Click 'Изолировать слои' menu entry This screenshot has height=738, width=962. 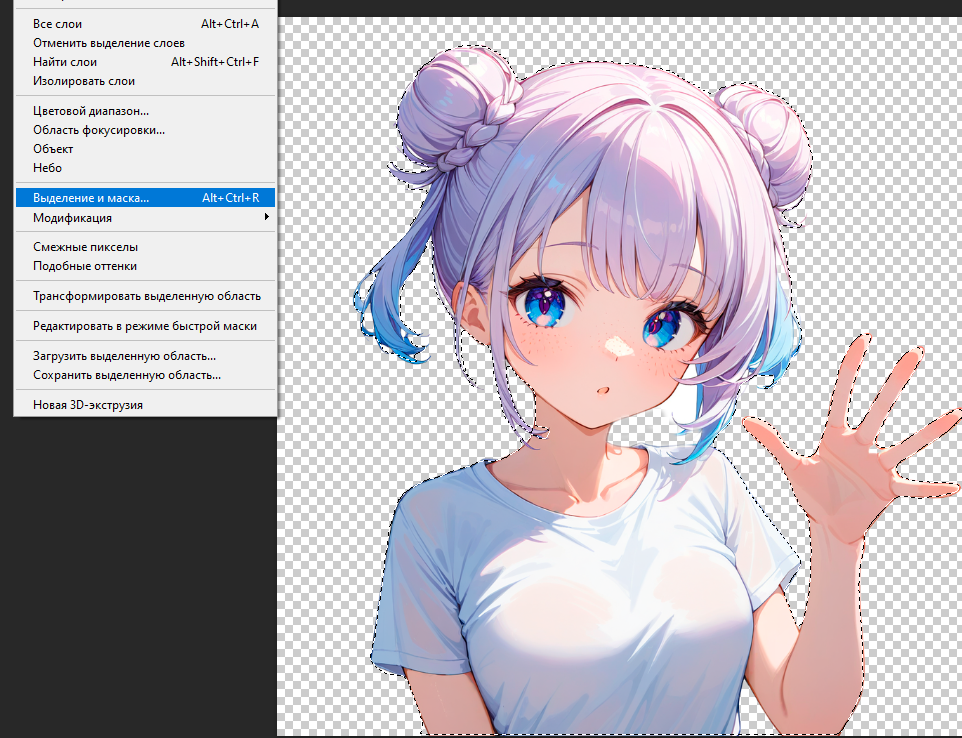point(145,81)
